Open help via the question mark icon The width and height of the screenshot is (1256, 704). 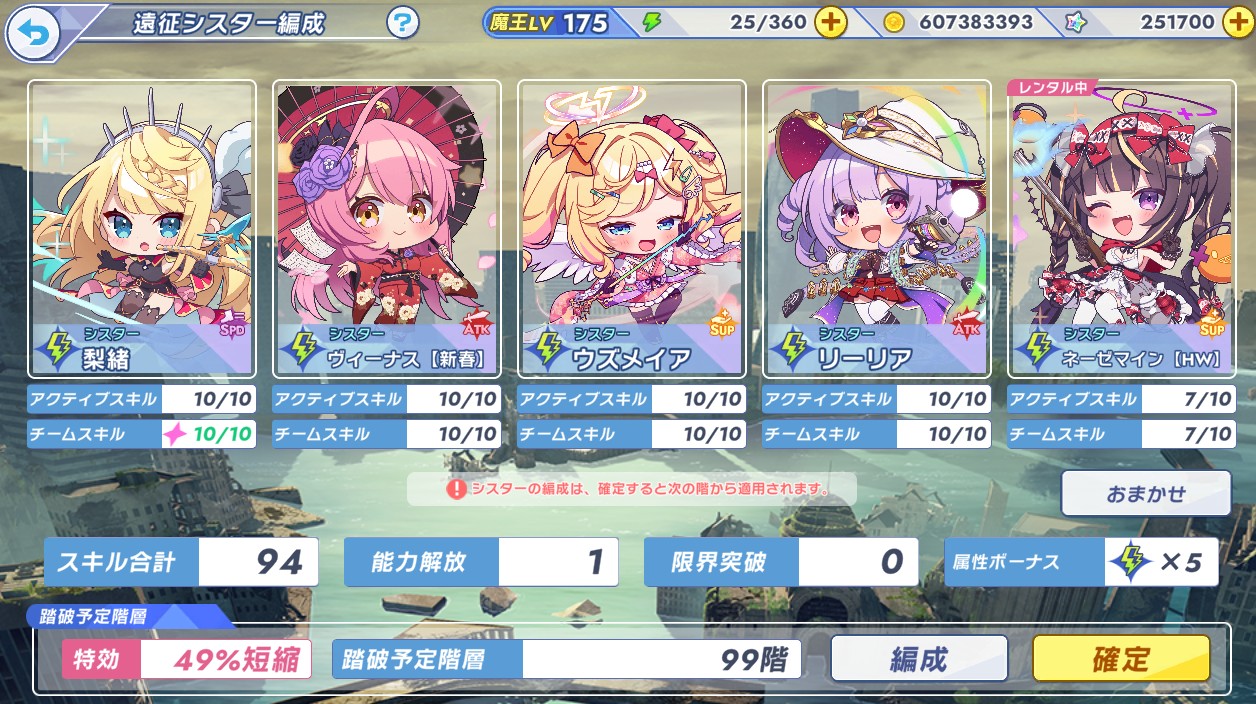[402, 22]
